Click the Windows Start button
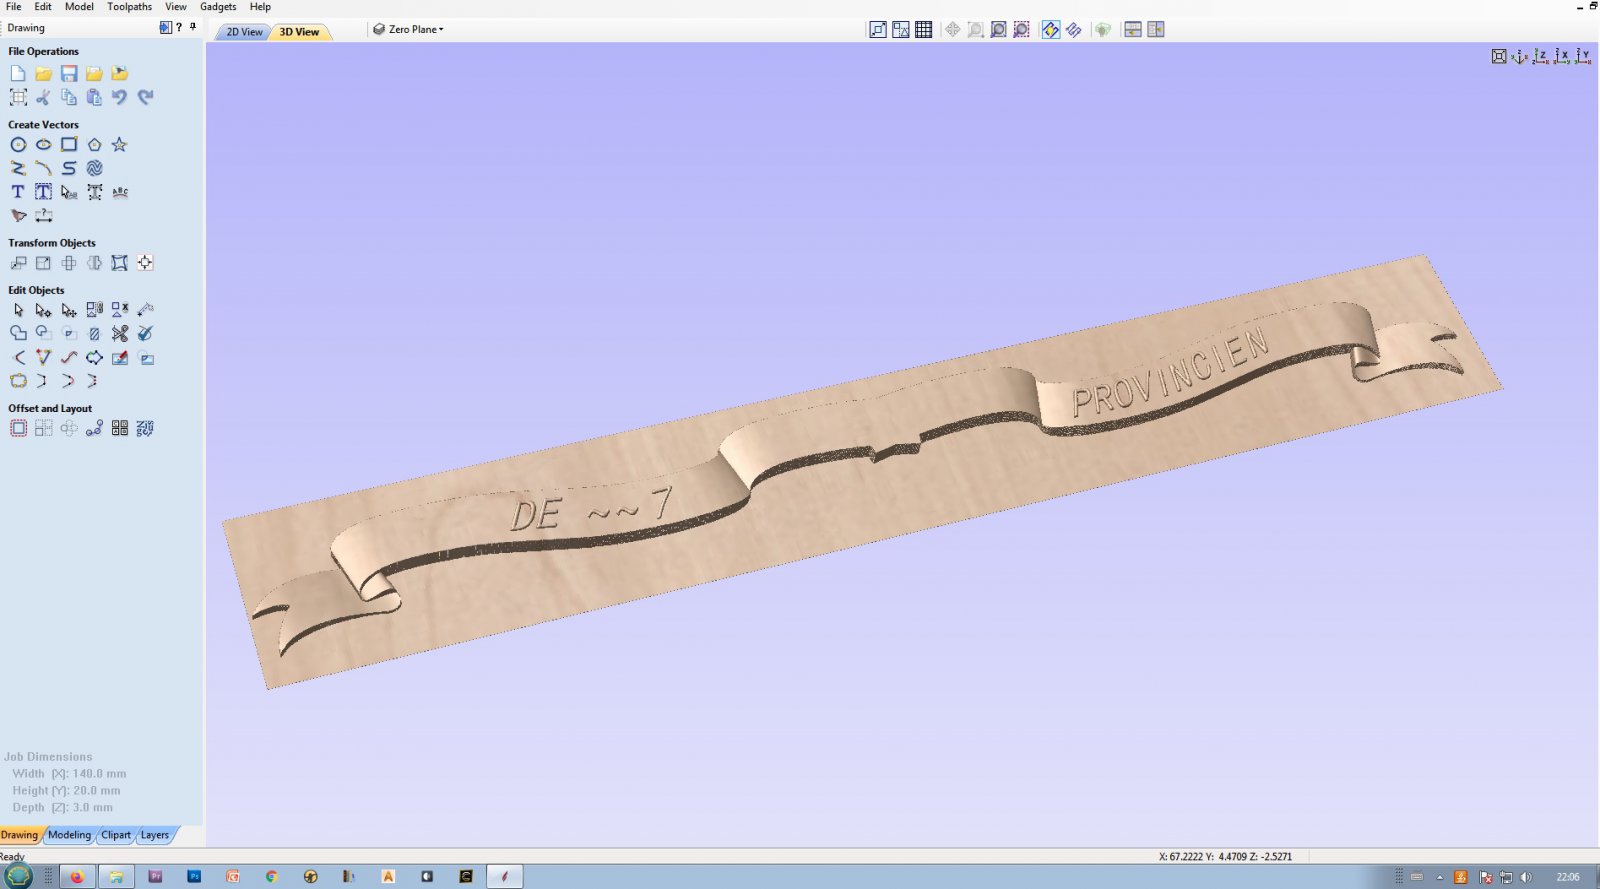This screenshot has width=1600, height=889. pyautogui.click(x=18, y=876)
